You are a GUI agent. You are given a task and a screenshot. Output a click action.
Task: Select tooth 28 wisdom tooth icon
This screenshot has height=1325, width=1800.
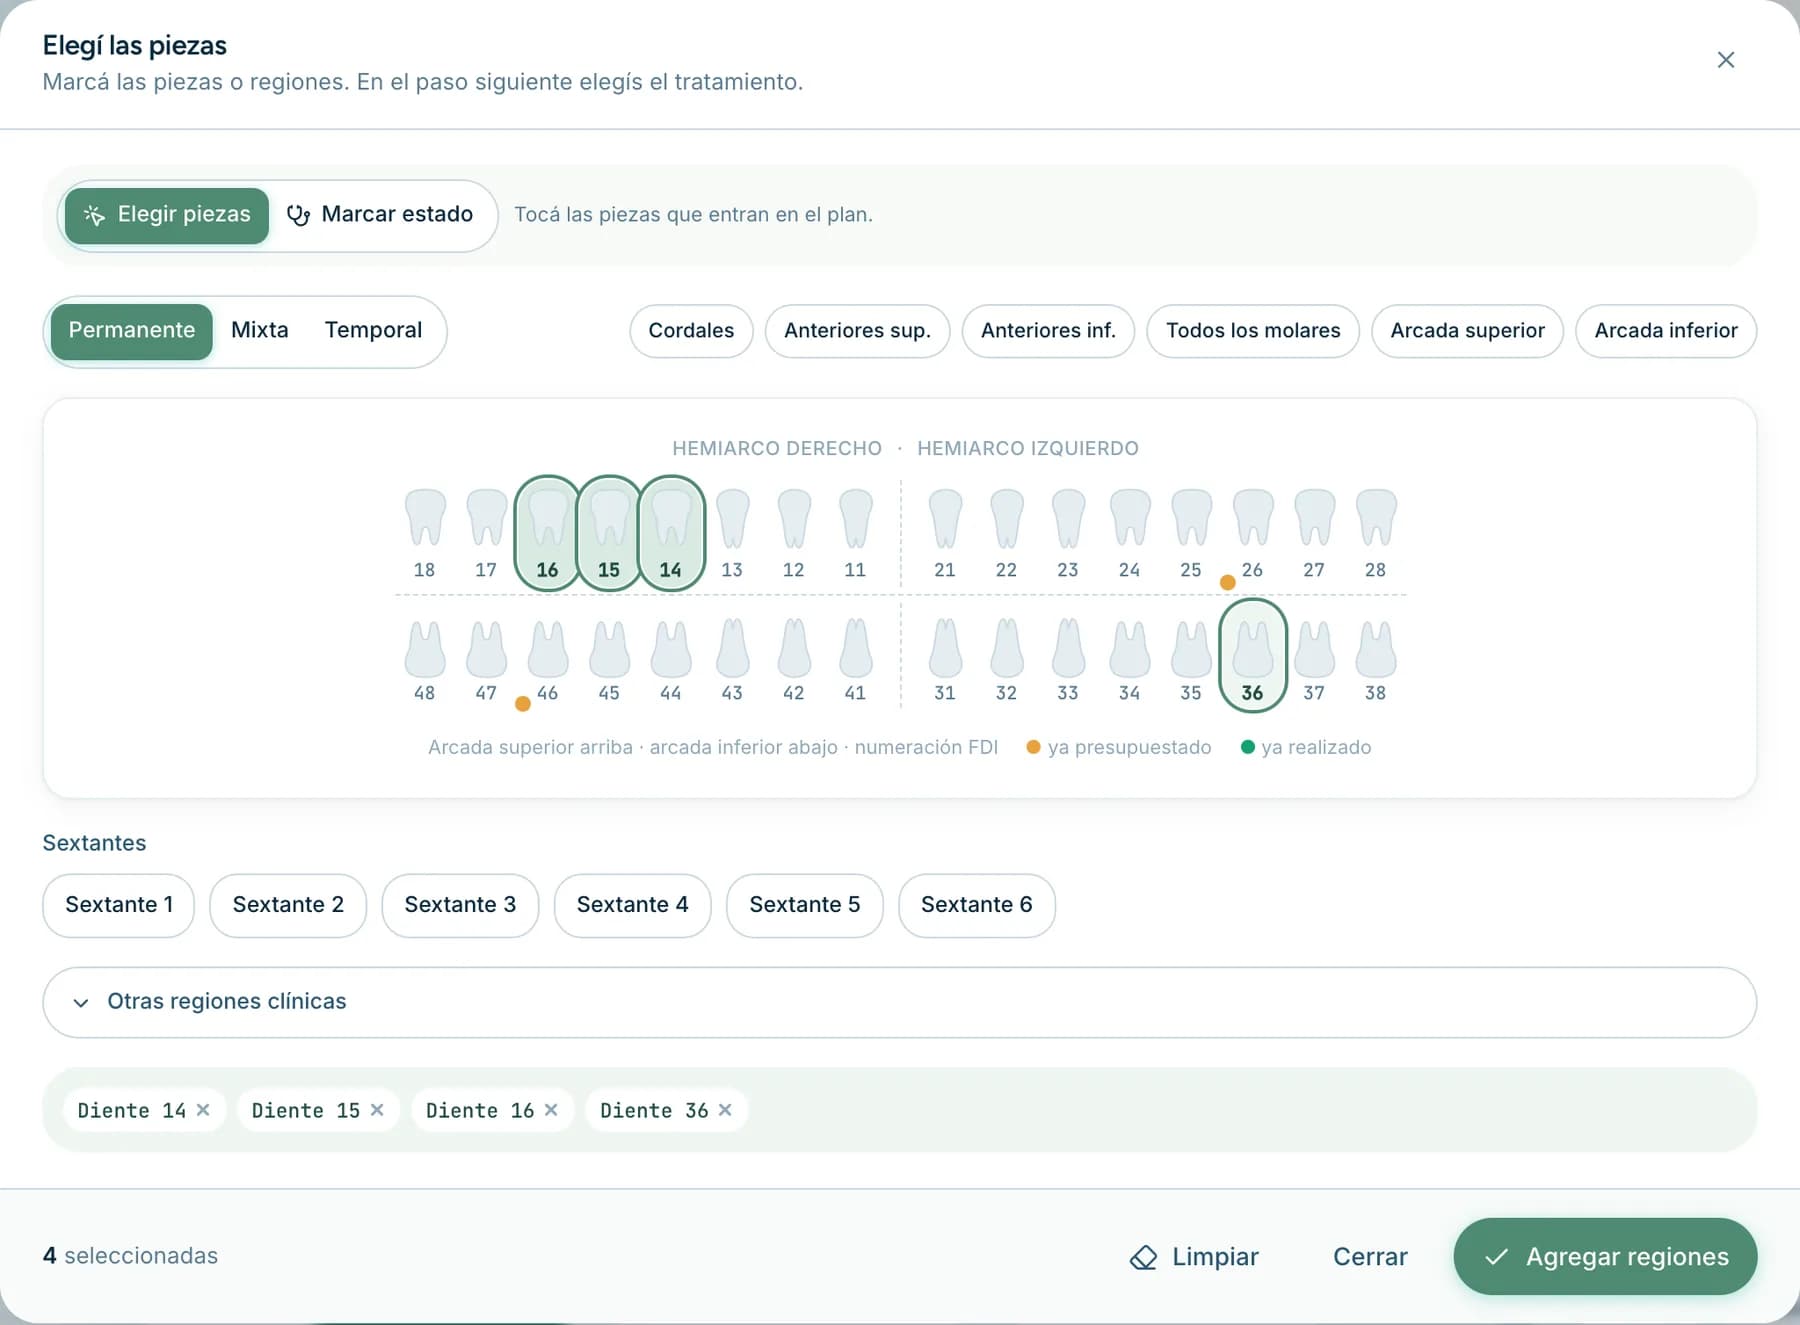coord(1376,533)
